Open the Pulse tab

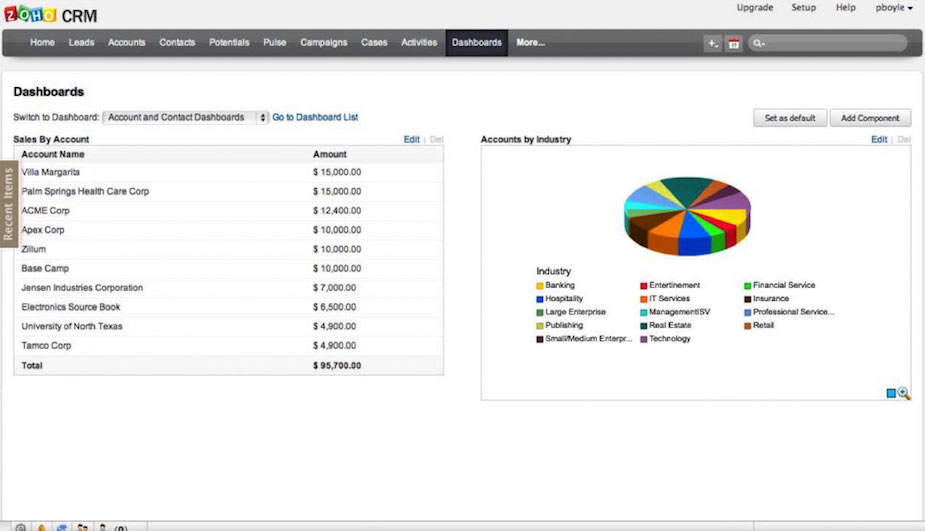pyautogui.click(x=274, y=42)
